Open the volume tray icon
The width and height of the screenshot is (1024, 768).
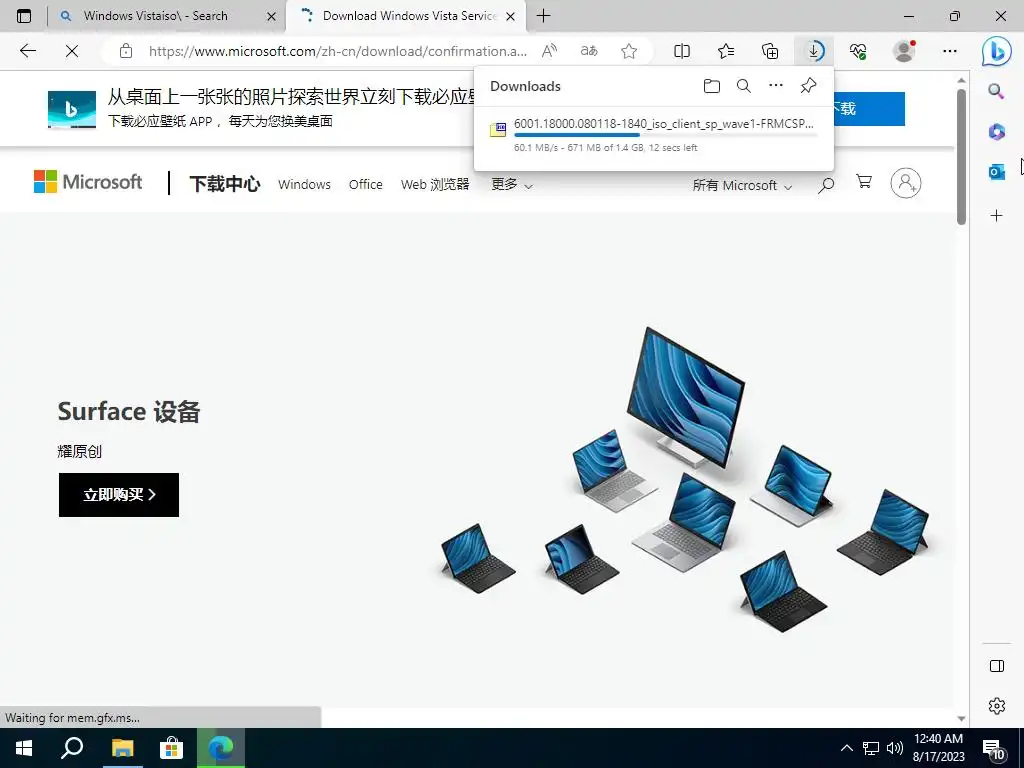(x=895, y=748)
